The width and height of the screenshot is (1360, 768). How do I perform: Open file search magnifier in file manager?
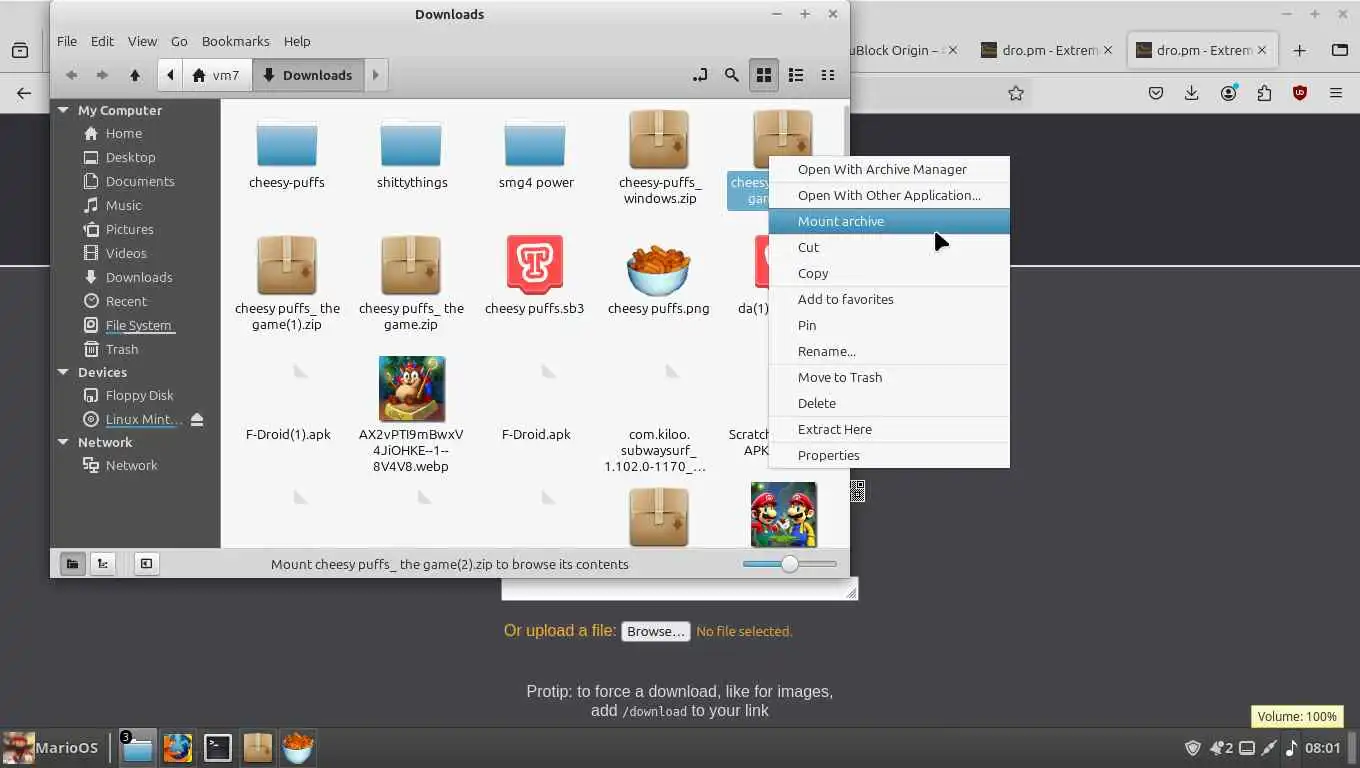732,75
